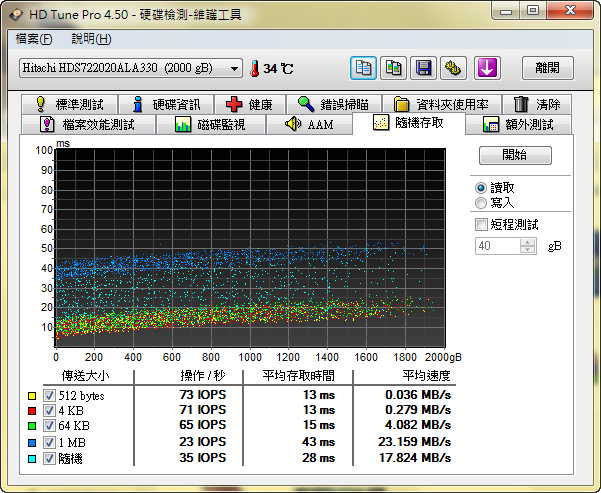This screenshot has height=493, width=601.
Task: Click the gB size input field
Action: [498, 246]
